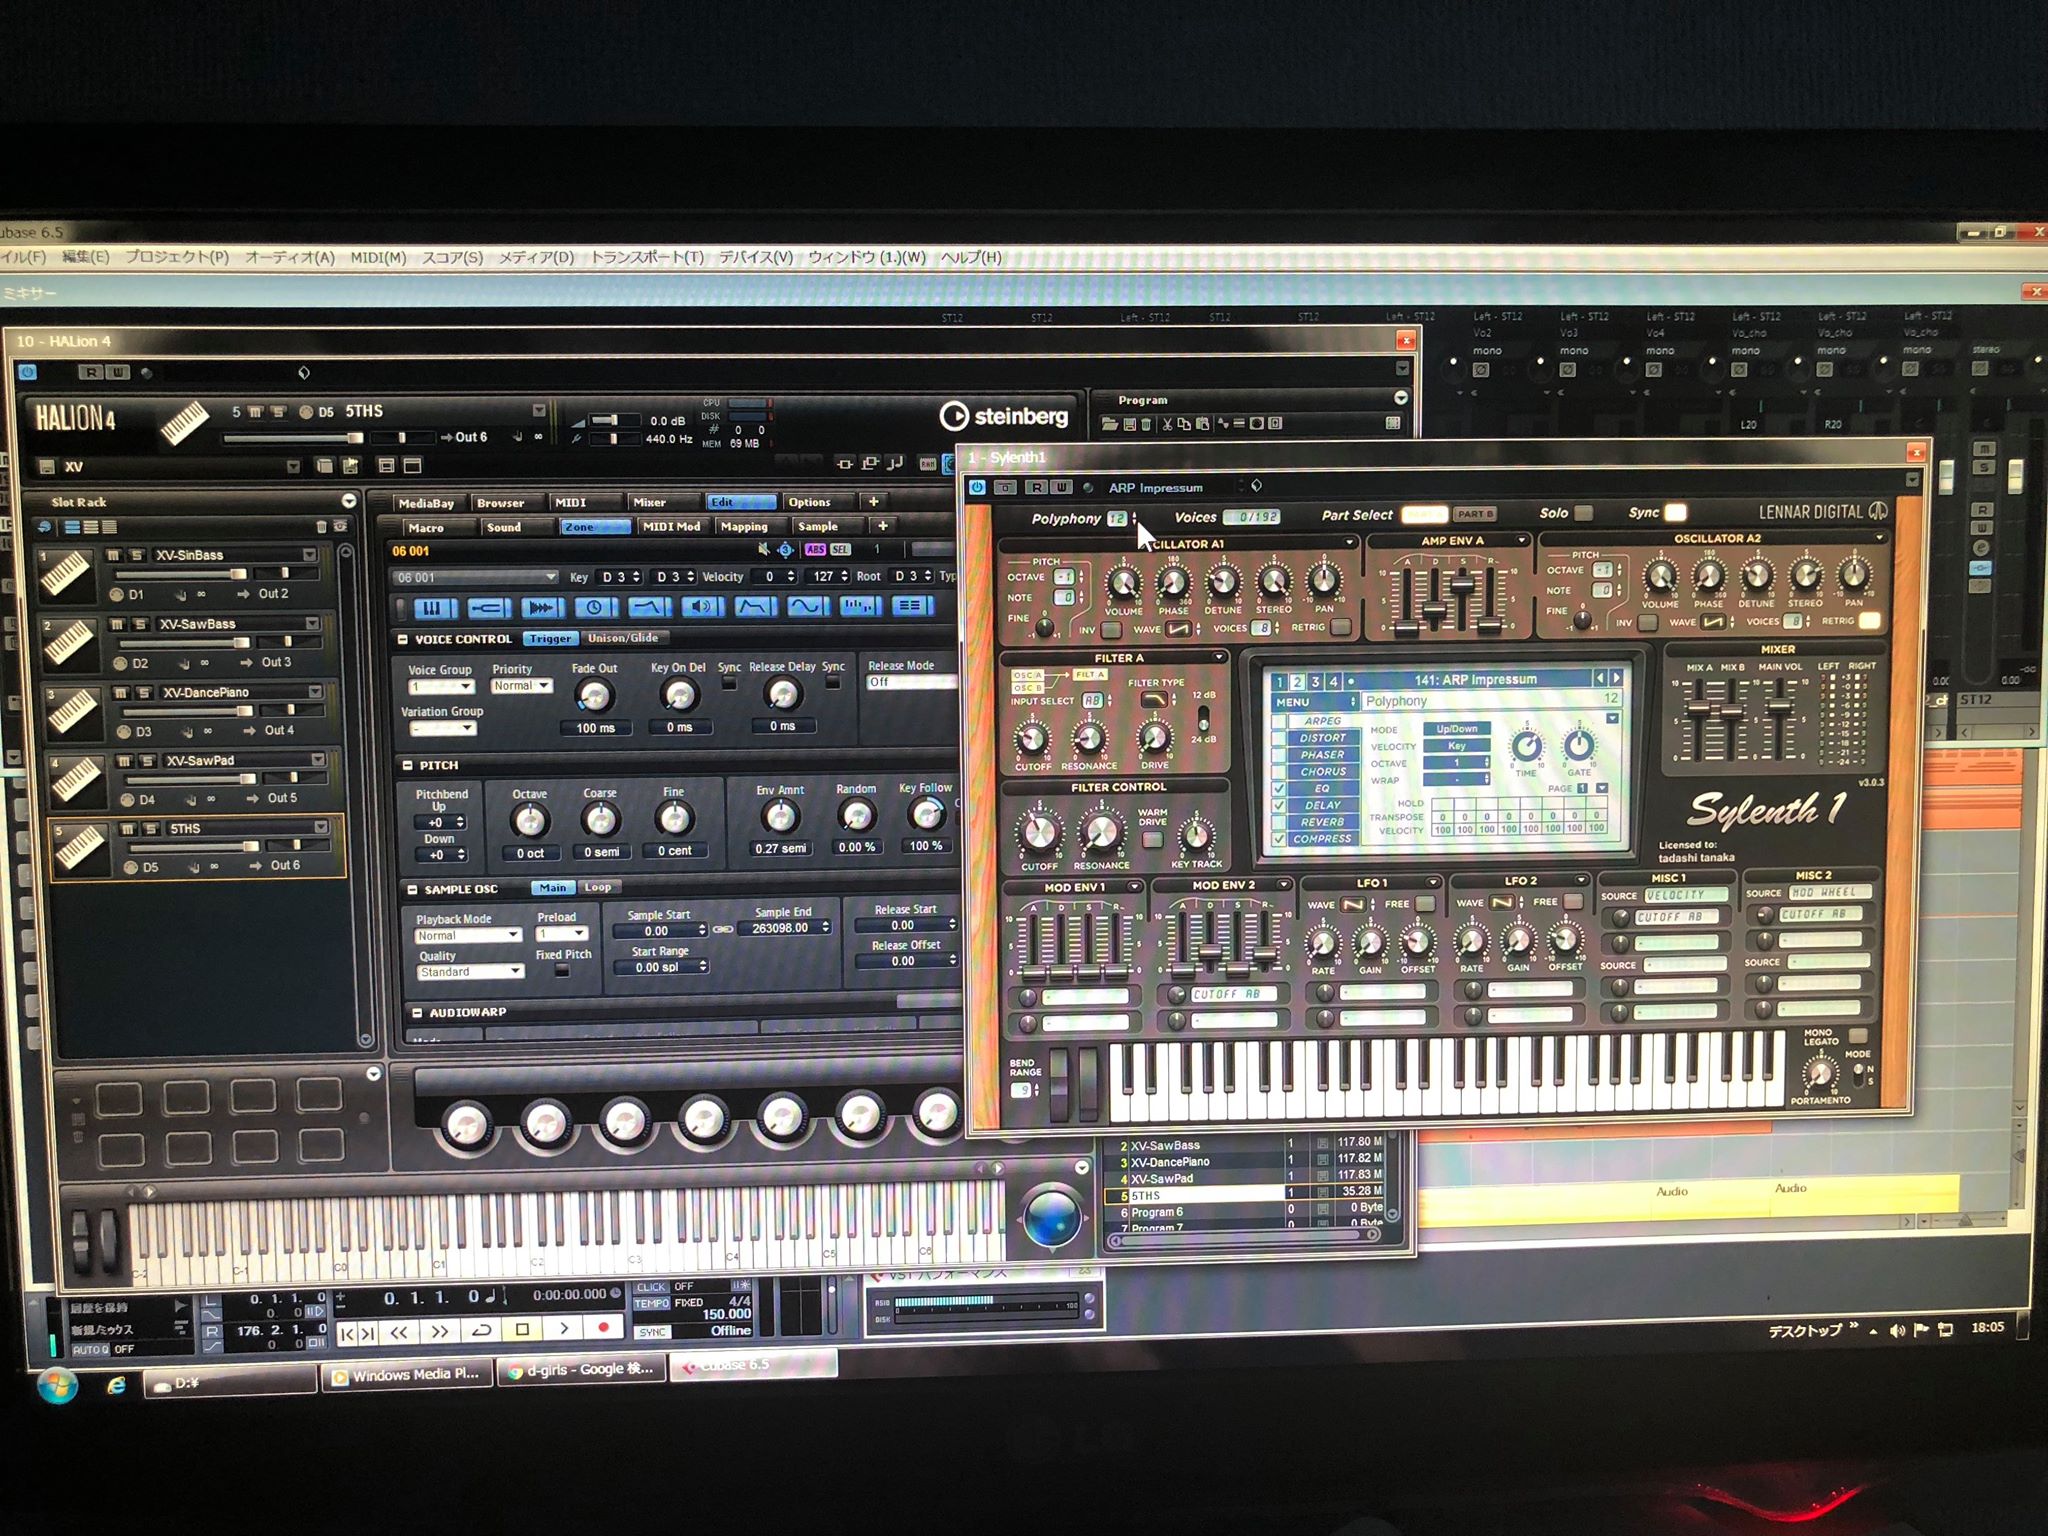2048x1536 pixels.
Task: Enable the DISTORT checkbox in Sylenth1
Action: point(1279,738)
